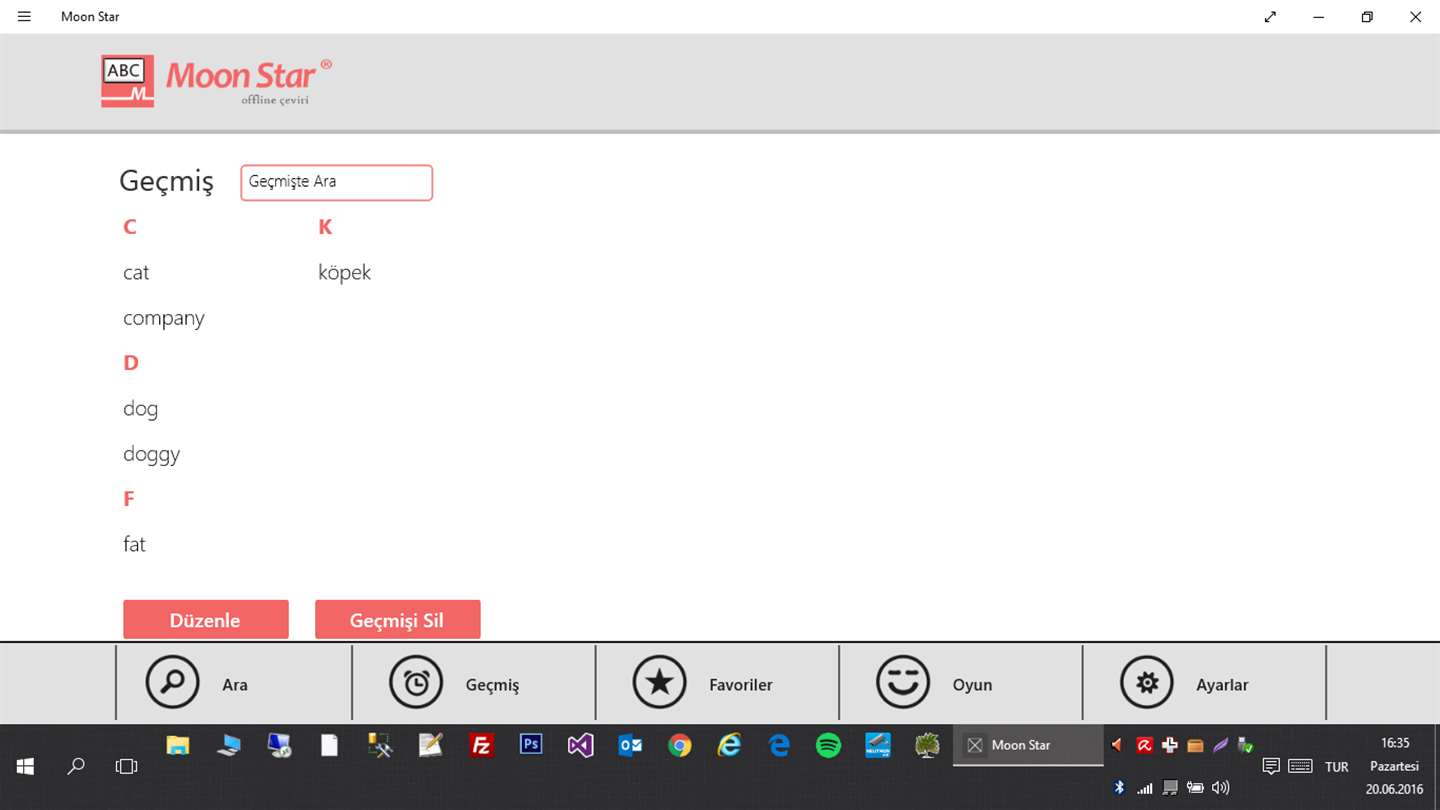Open the Favoriler star icon

point(660,682)
